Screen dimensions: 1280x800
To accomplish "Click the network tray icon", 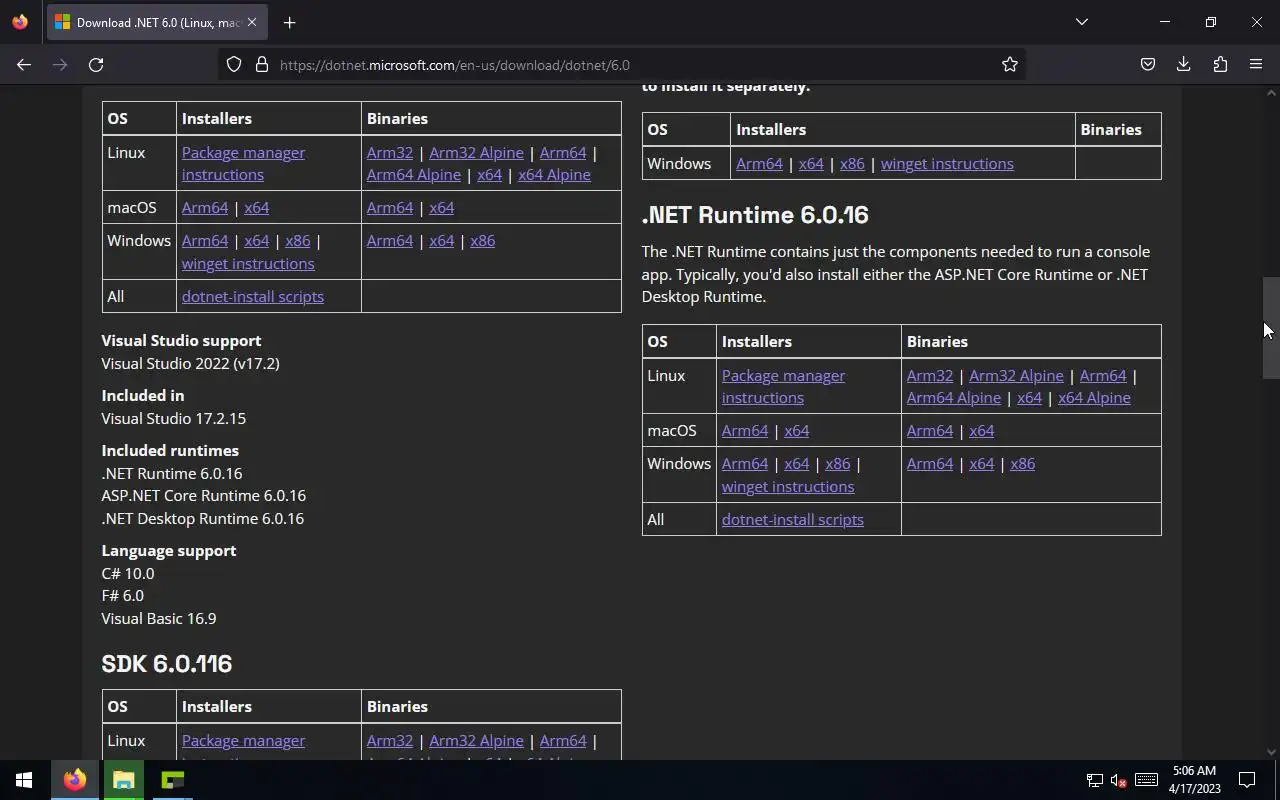I will [x=1095, y=780].
